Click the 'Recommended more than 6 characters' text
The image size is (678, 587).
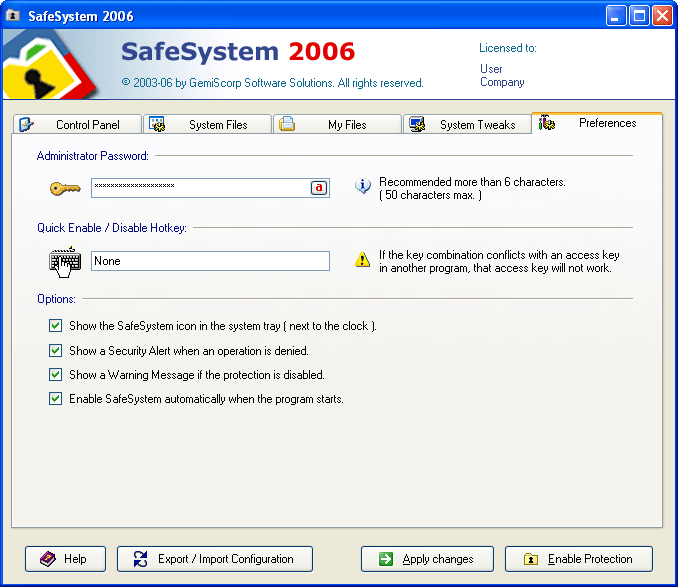[x=472, y=182]
